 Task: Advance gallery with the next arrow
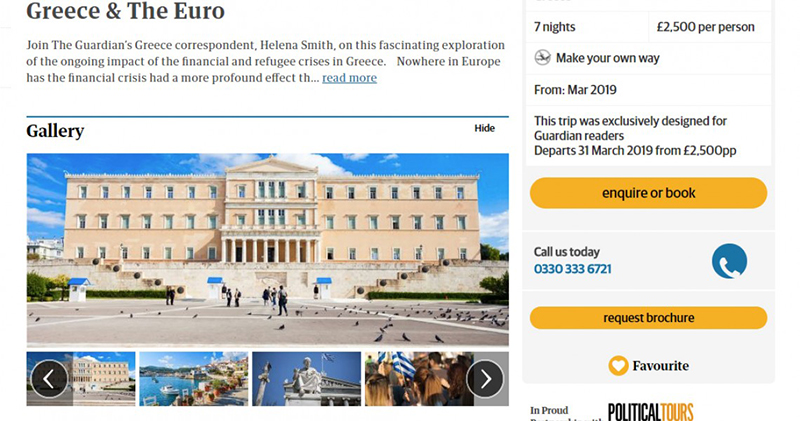485,379
